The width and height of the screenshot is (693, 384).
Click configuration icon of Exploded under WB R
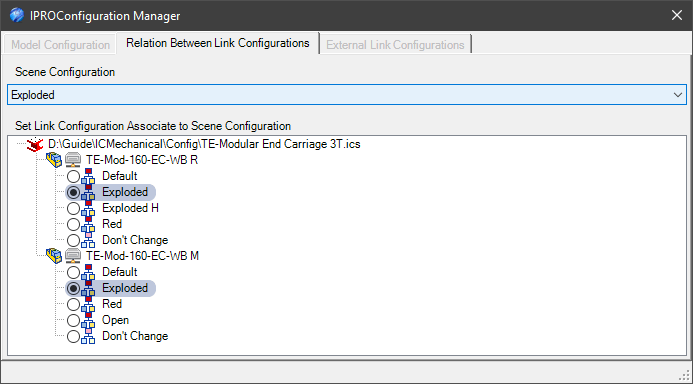pos(88,192)
